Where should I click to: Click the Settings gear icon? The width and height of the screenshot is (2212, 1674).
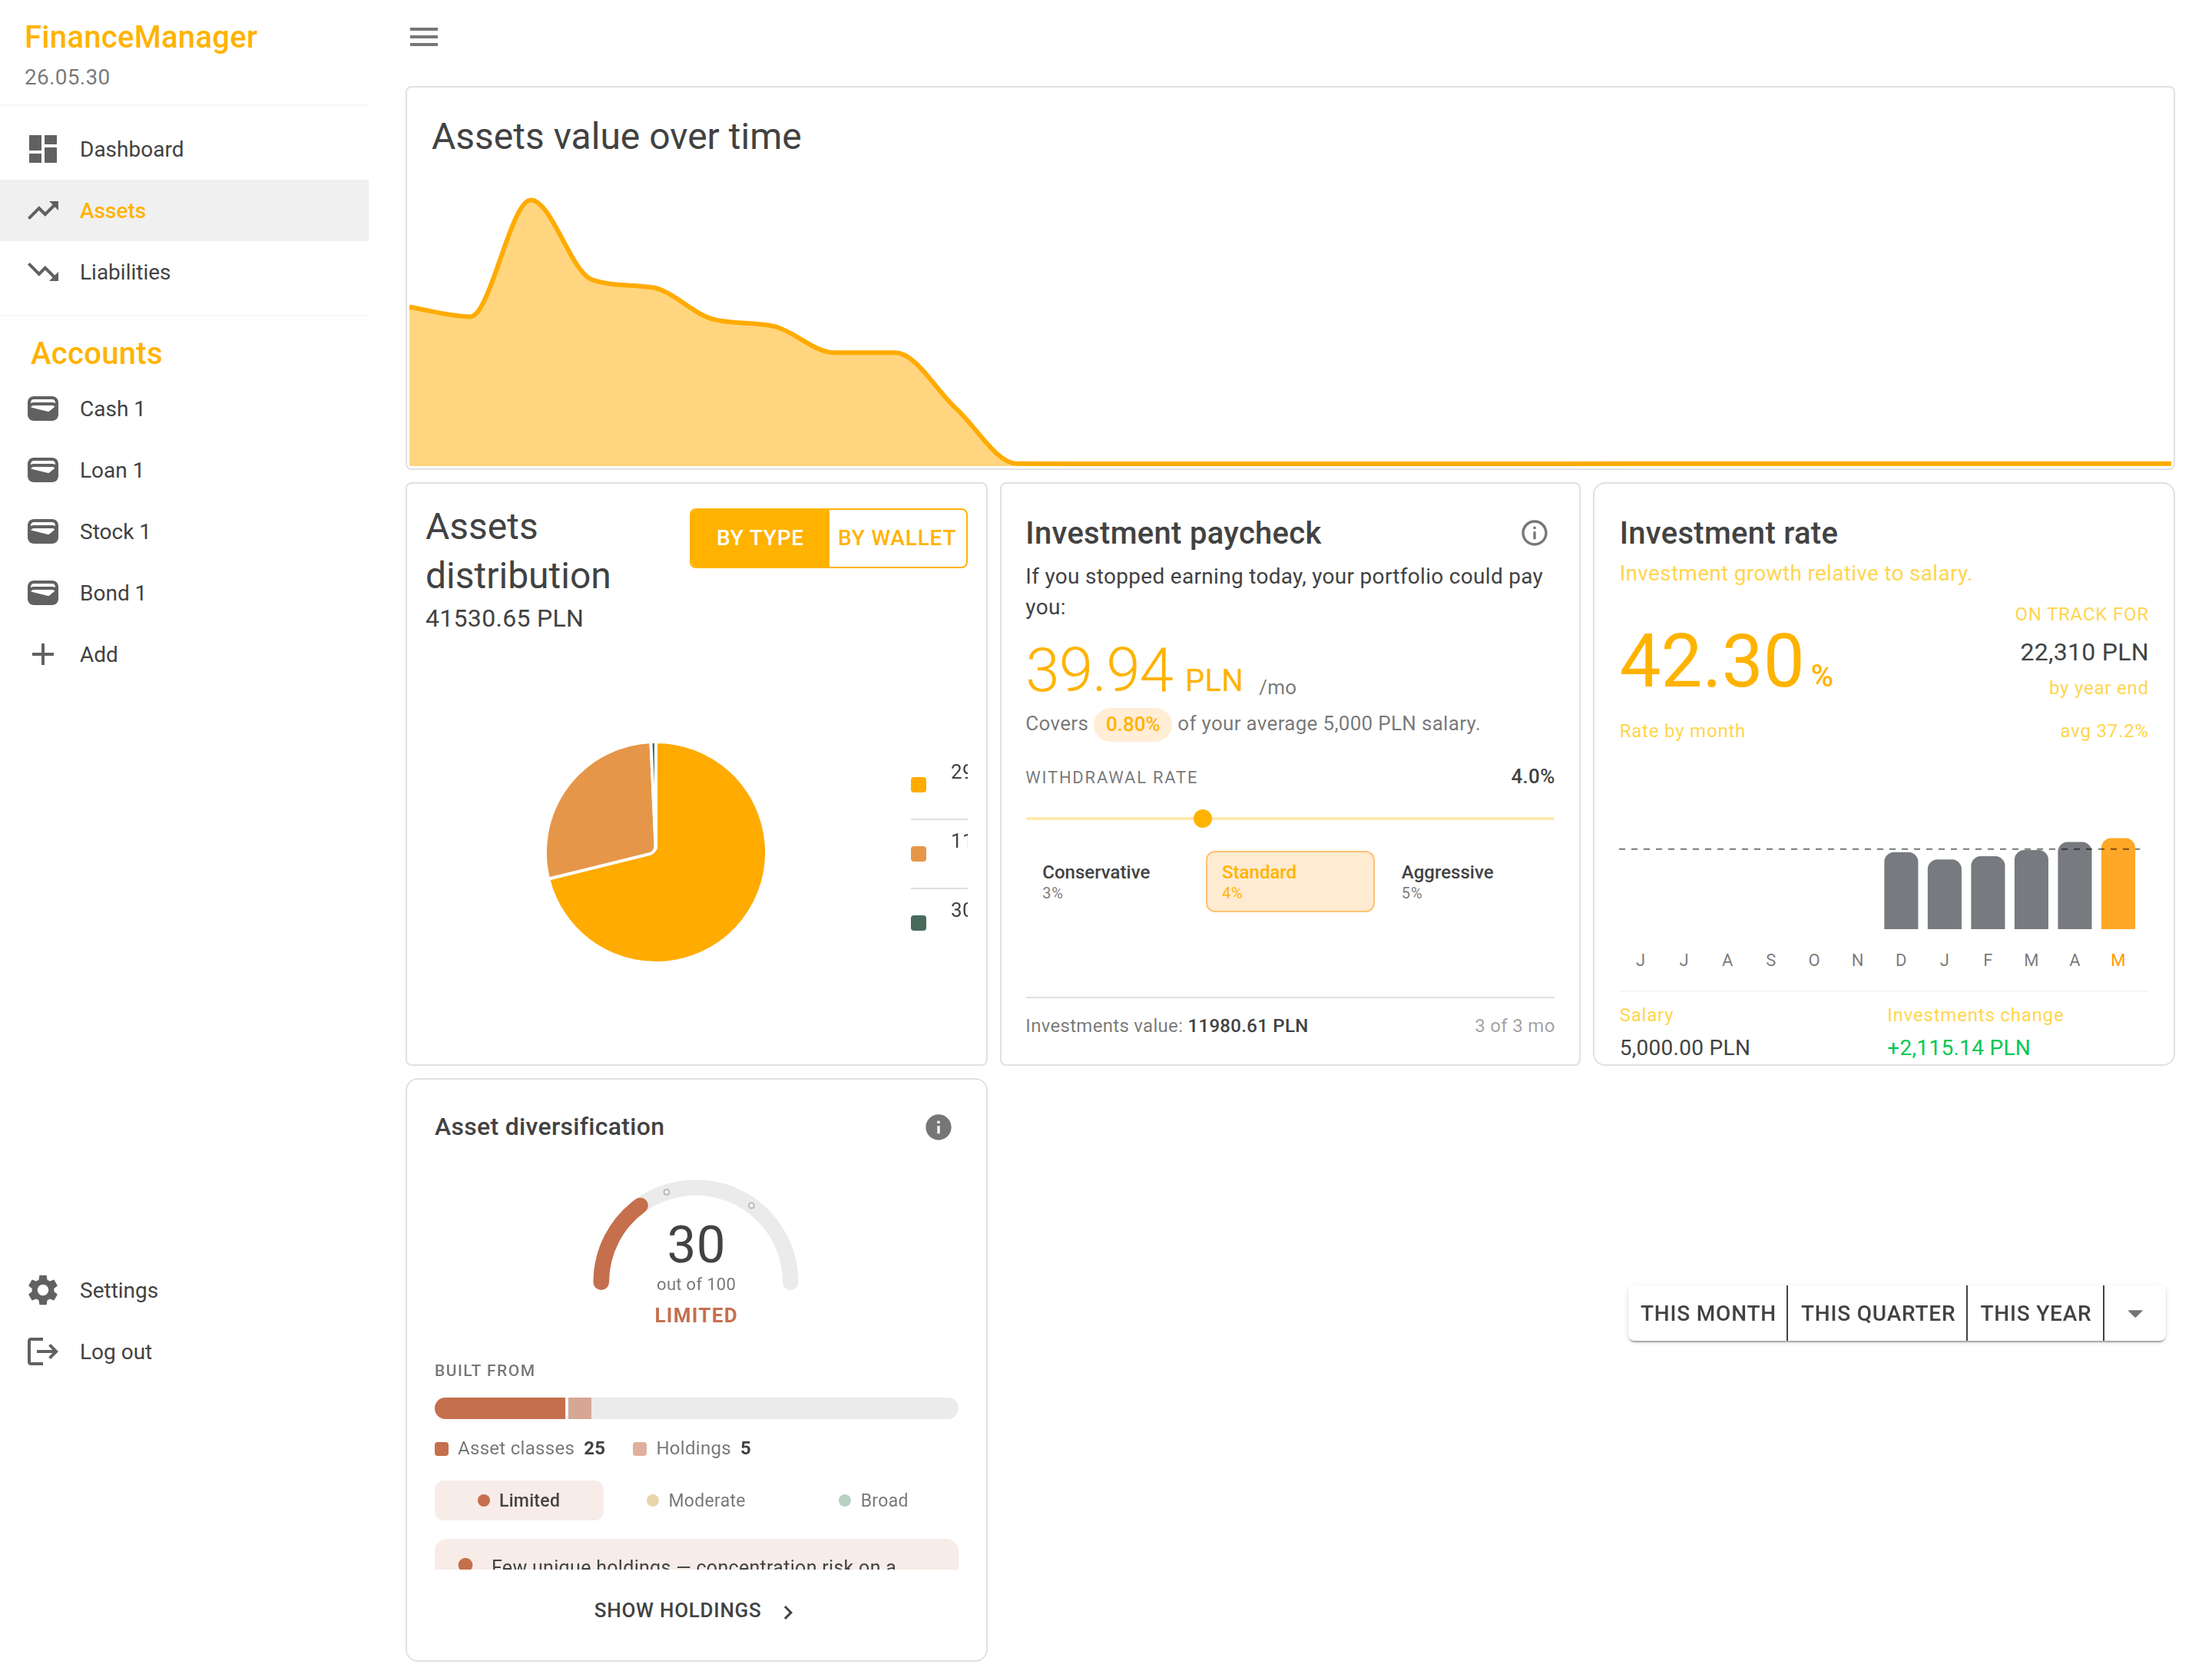coord(43,1290)
